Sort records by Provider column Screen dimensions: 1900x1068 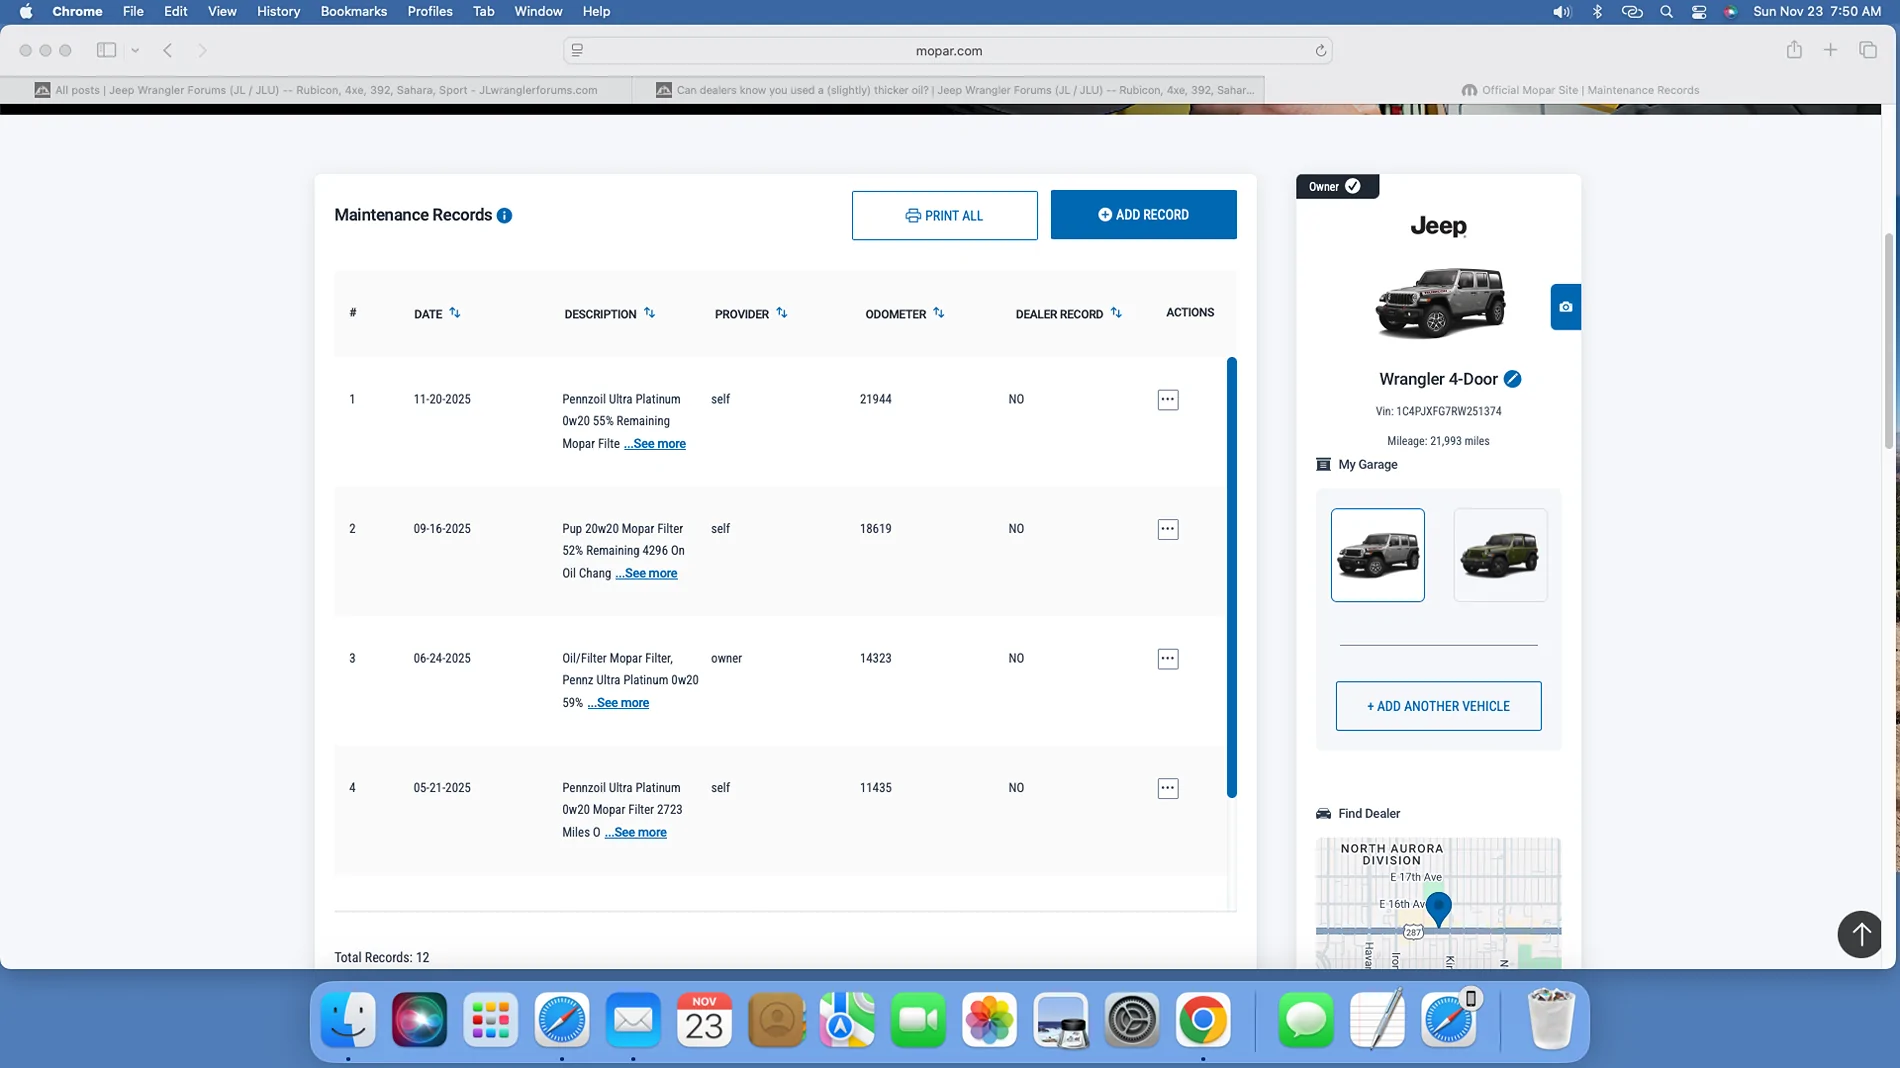[x=781, y=313]
